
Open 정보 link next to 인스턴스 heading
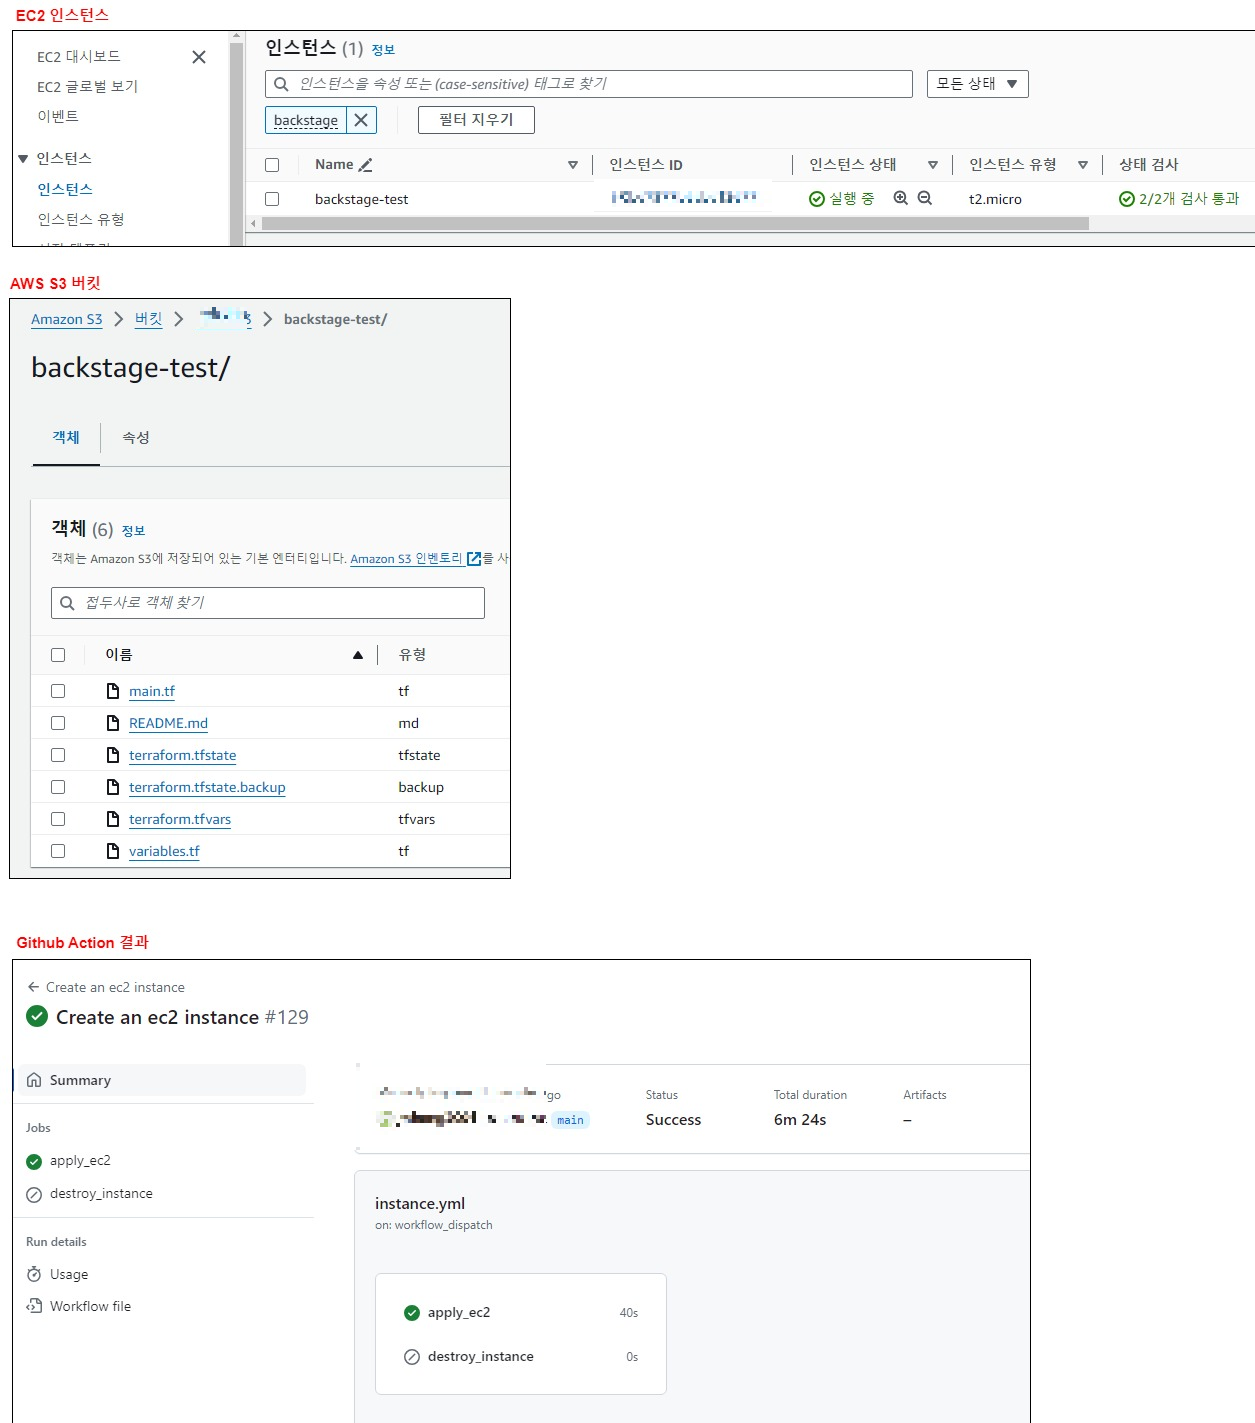tap(383, 50)
